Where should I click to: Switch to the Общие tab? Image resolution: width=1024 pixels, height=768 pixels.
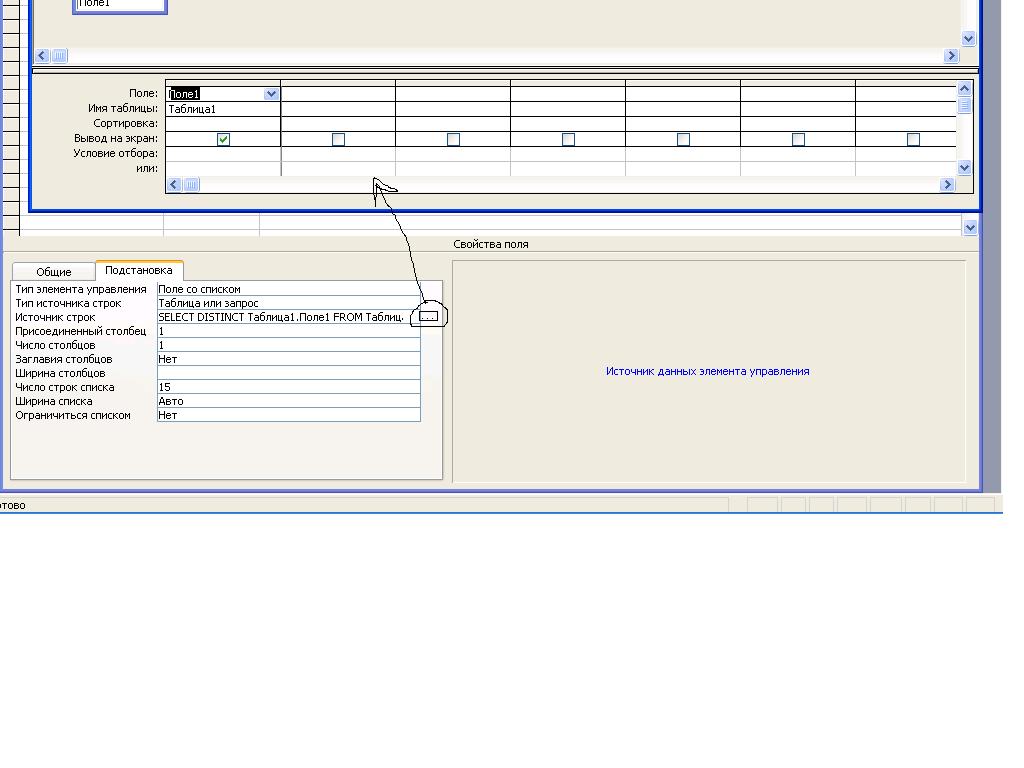tap(54, 272)
